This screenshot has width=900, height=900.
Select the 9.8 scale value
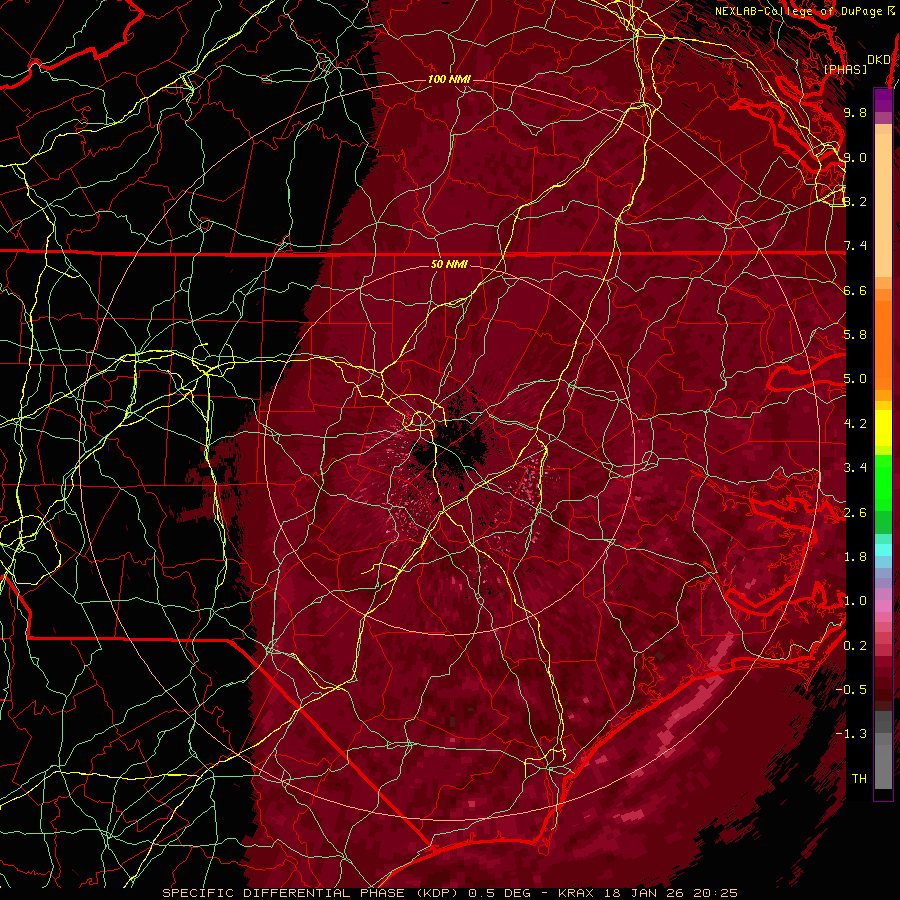tap(855, 112)
